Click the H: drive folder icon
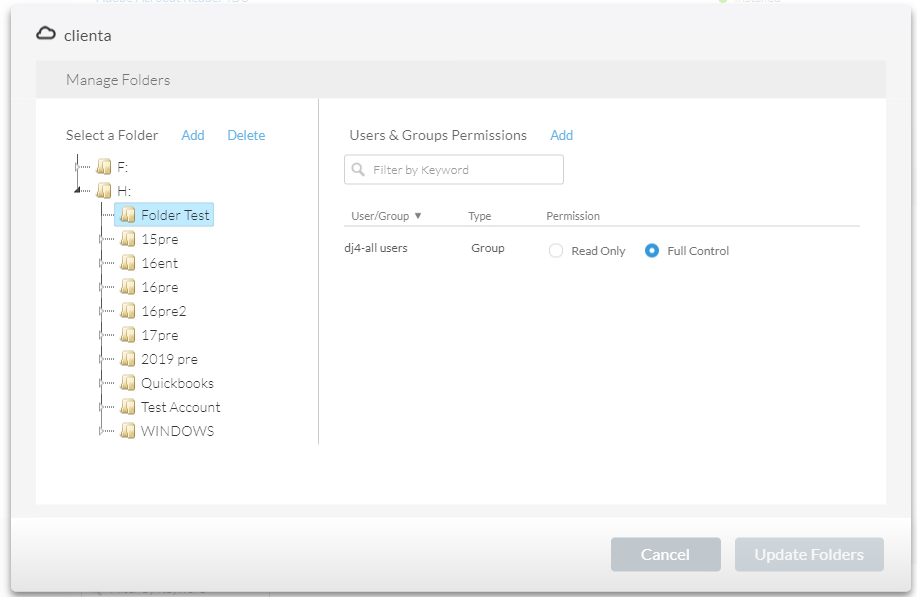 (104, 191)
